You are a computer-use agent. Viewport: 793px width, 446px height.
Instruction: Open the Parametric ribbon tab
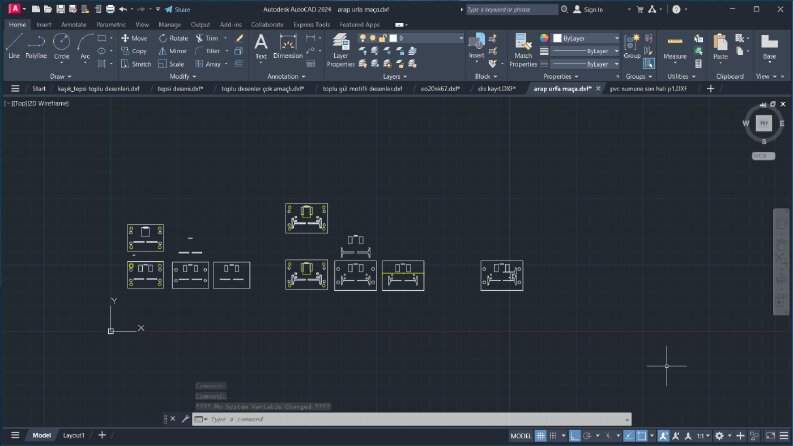pyautogui.click(x=111, y=24)
